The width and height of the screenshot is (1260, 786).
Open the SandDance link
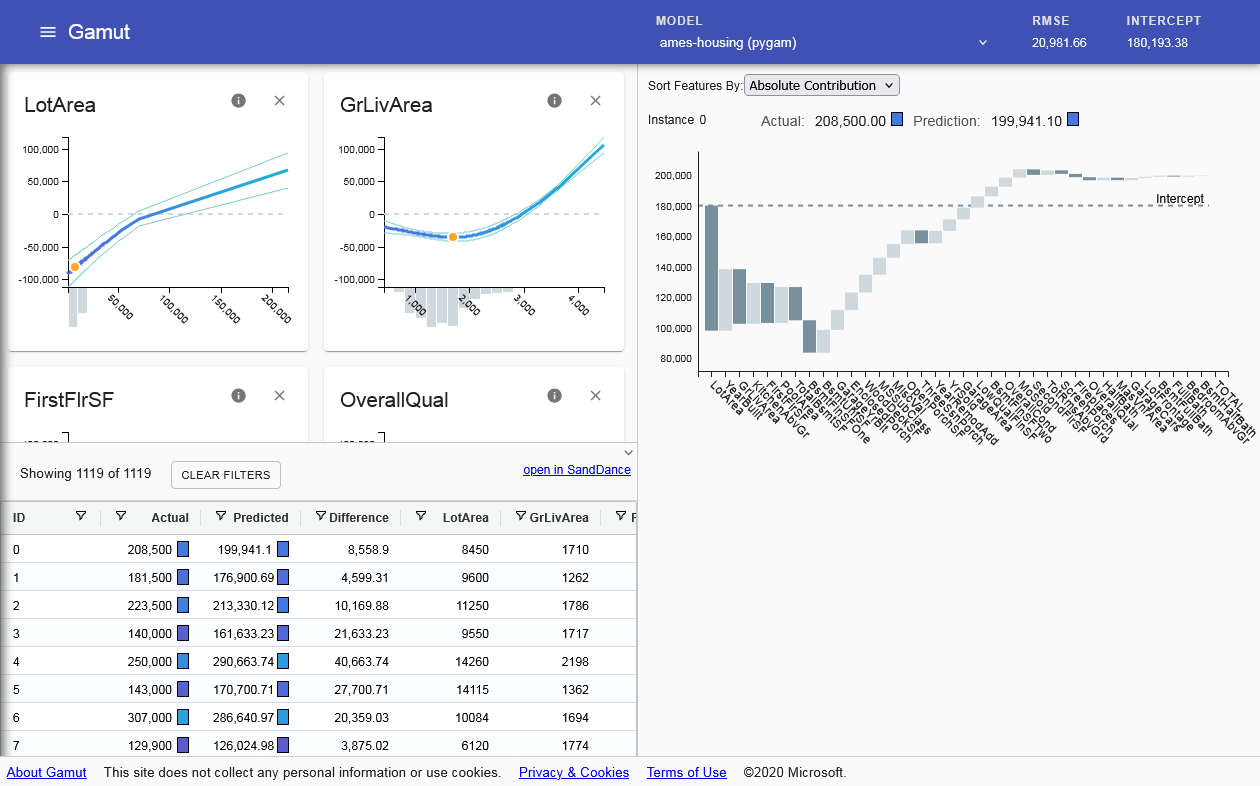[576, 470]
